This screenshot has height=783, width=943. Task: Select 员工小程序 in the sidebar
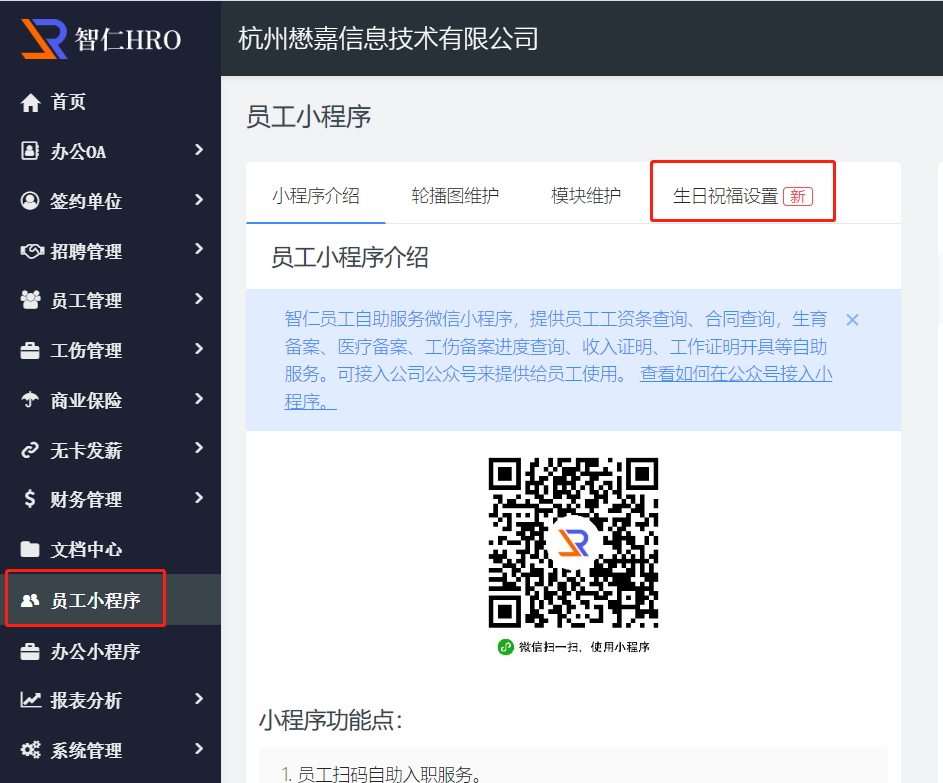pyautogui.click(x=111, y=600)
